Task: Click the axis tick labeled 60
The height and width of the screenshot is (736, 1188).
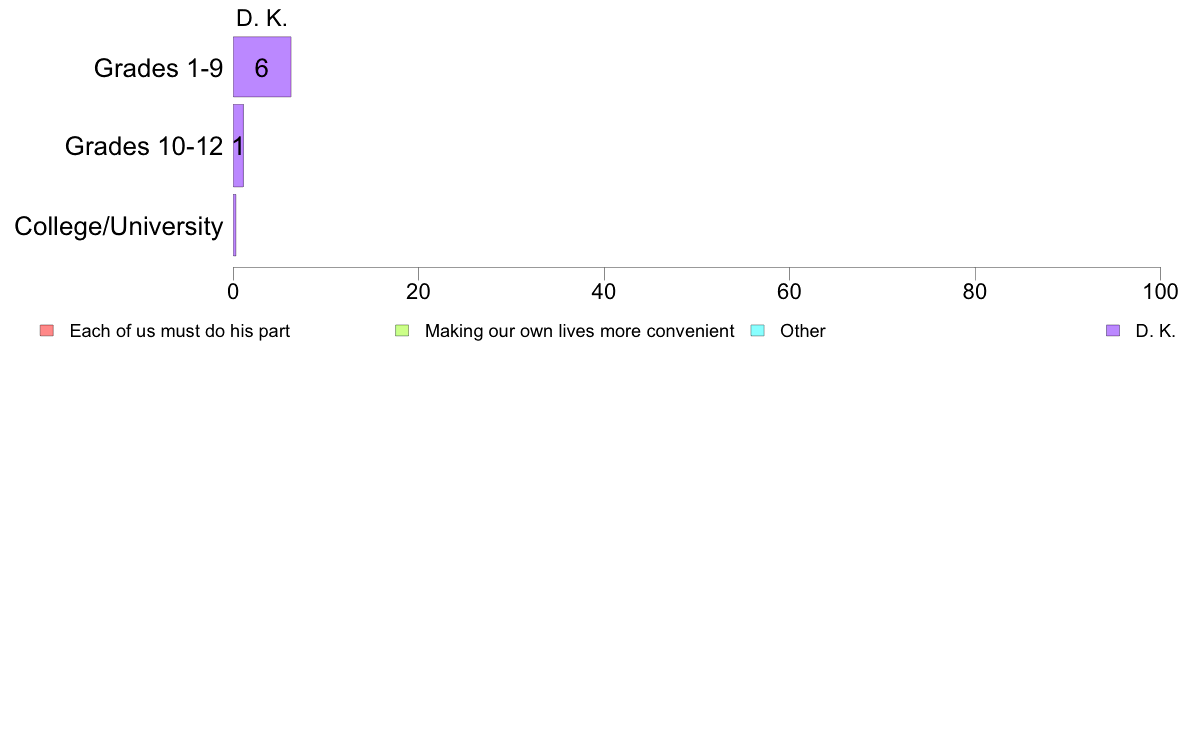Action: [789, 292]
